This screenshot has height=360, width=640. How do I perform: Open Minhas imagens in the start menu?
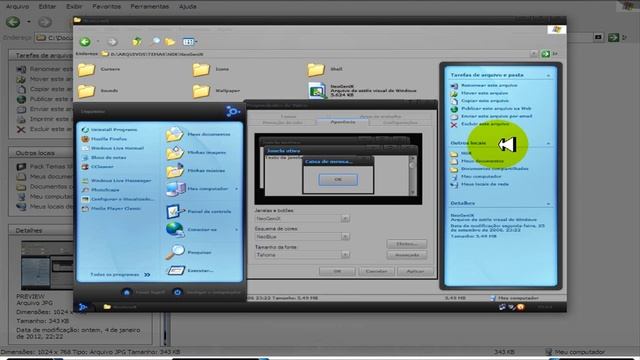click(x=196, y=153)
